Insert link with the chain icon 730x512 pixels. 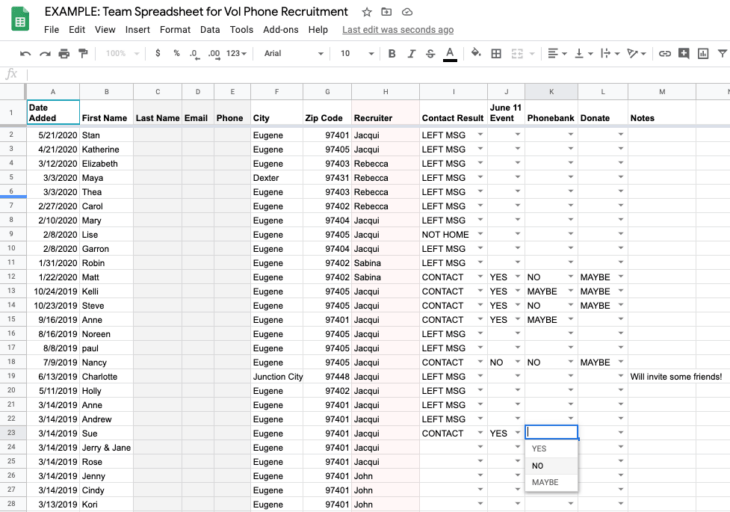[x=664, y=54]
